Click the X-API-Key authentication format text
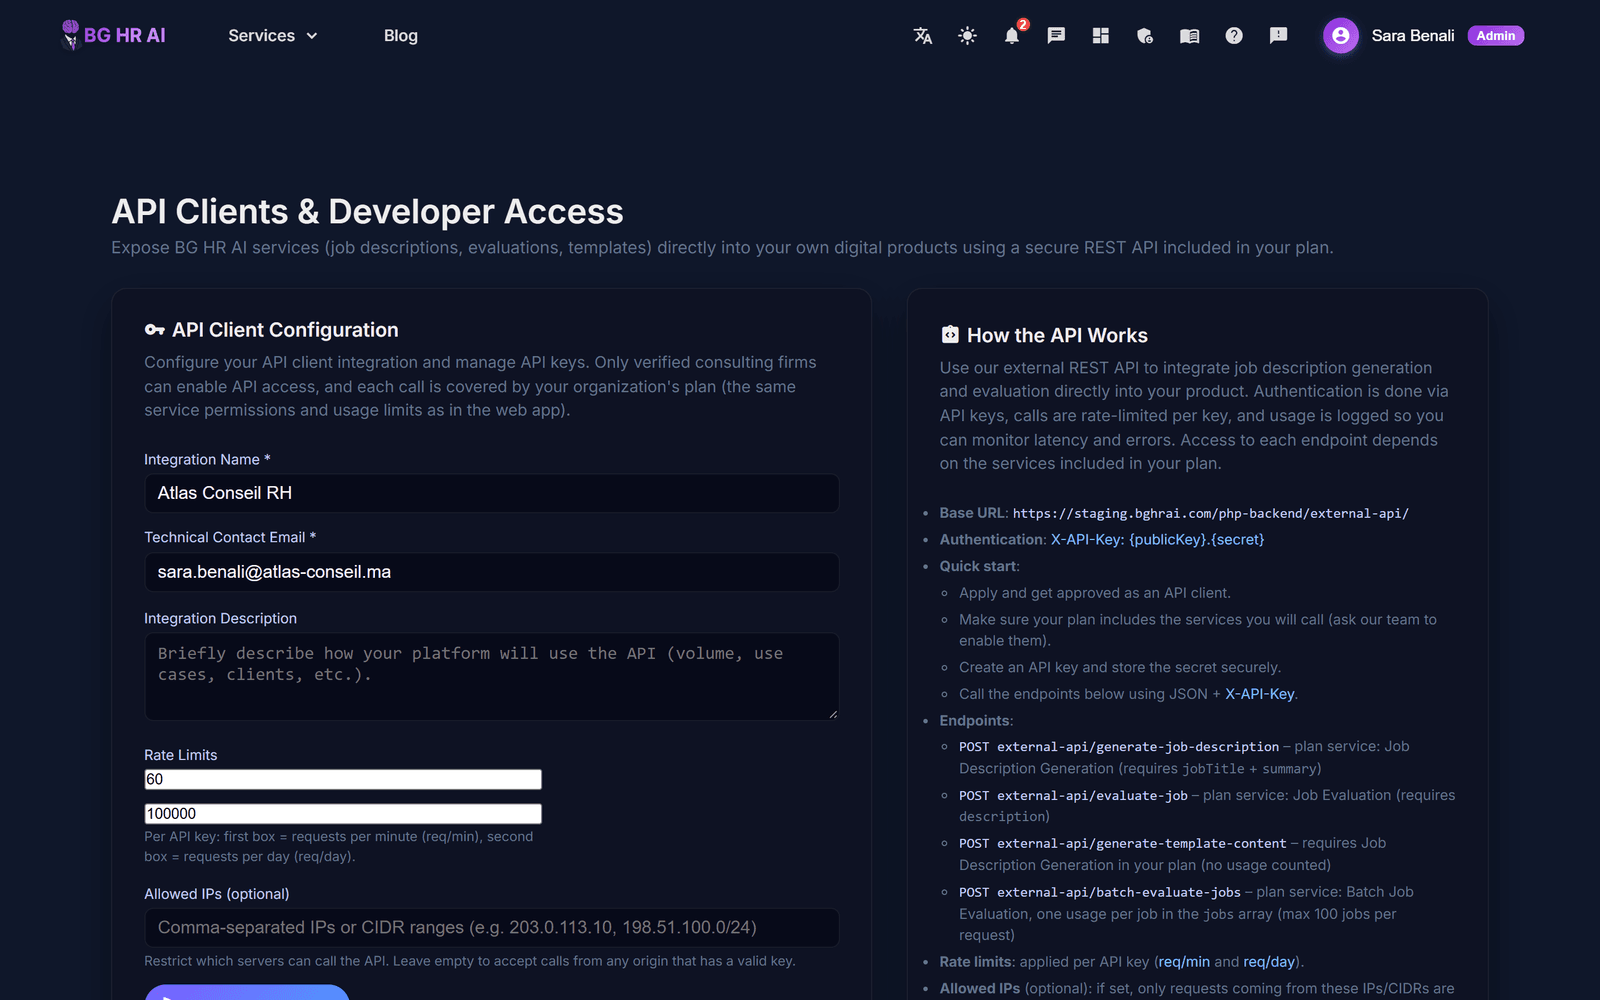The image size is (1600, 1000). 1157,540
